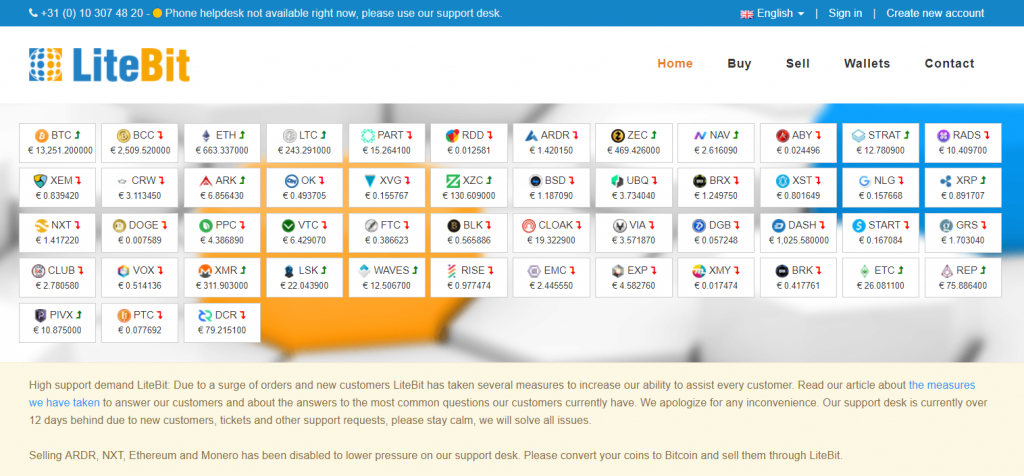This screenshot has height=476, width=1024.
Task: Click the XZC coin icon
Action: 453,181
